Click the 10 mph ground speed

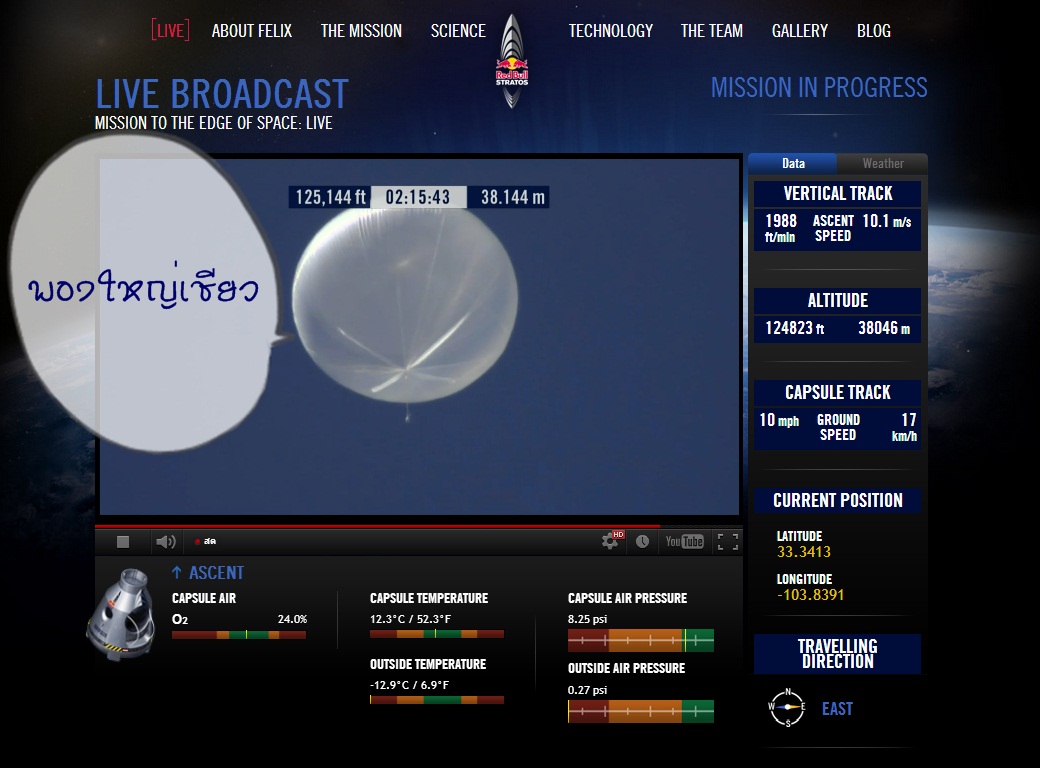(x=779, y=420)
